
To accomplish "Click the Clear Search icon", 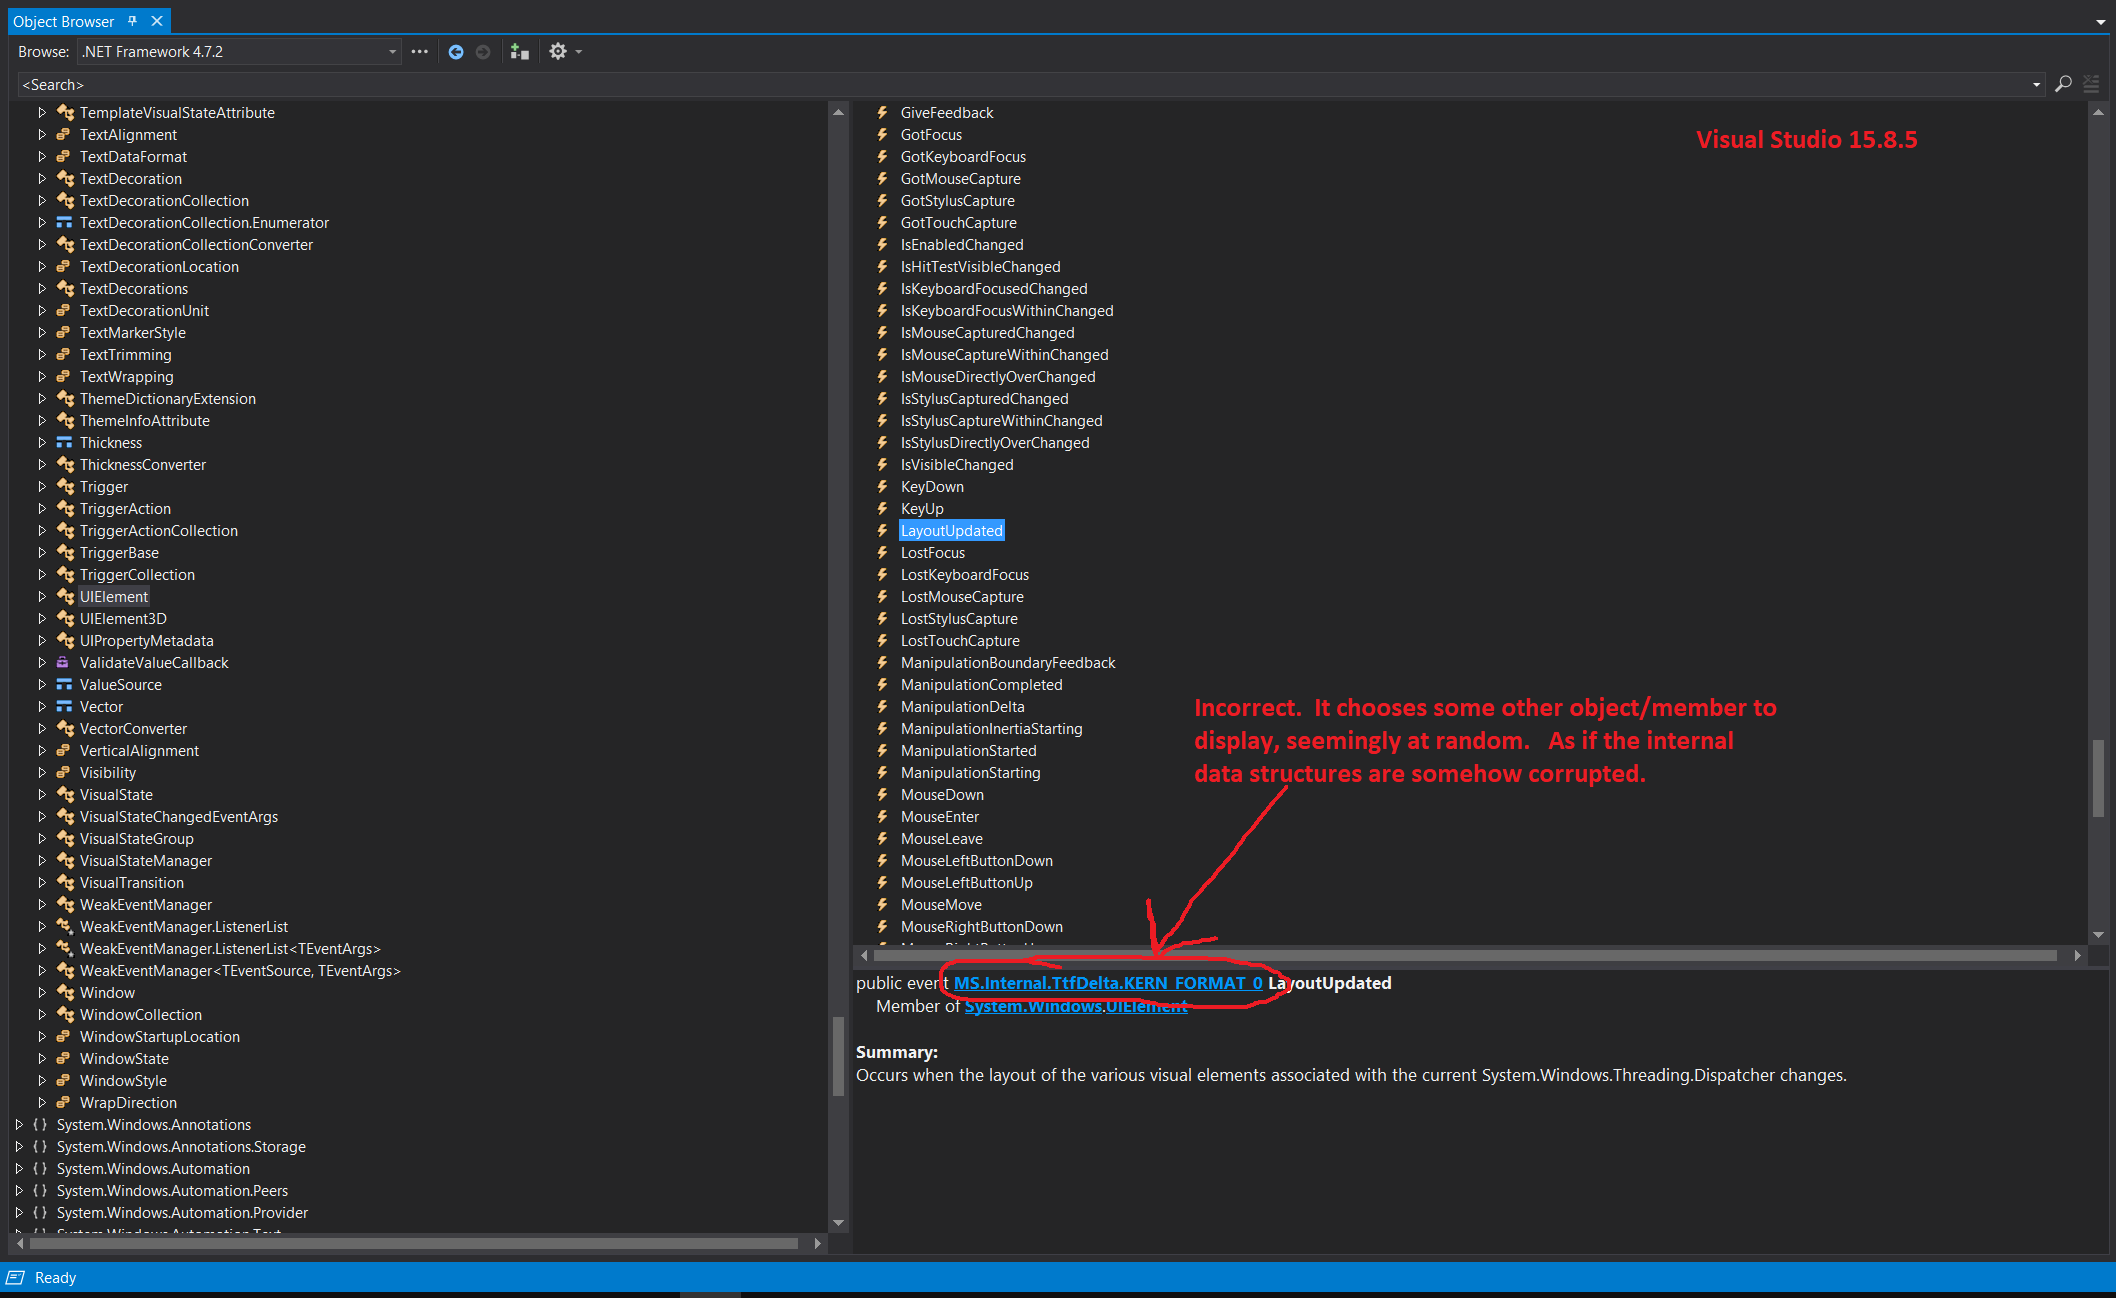I will pos(2091,84).
